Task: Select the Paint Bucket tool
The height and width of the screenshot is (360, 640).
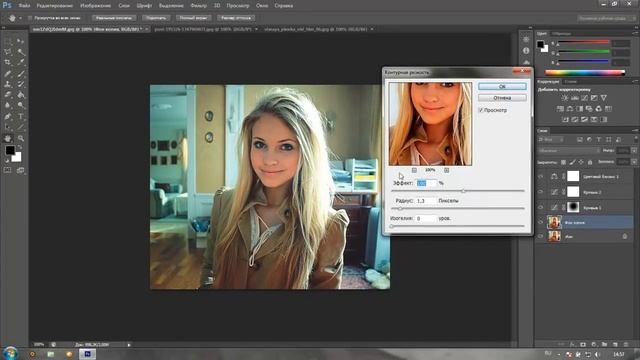Action: (x=20, y=95)
